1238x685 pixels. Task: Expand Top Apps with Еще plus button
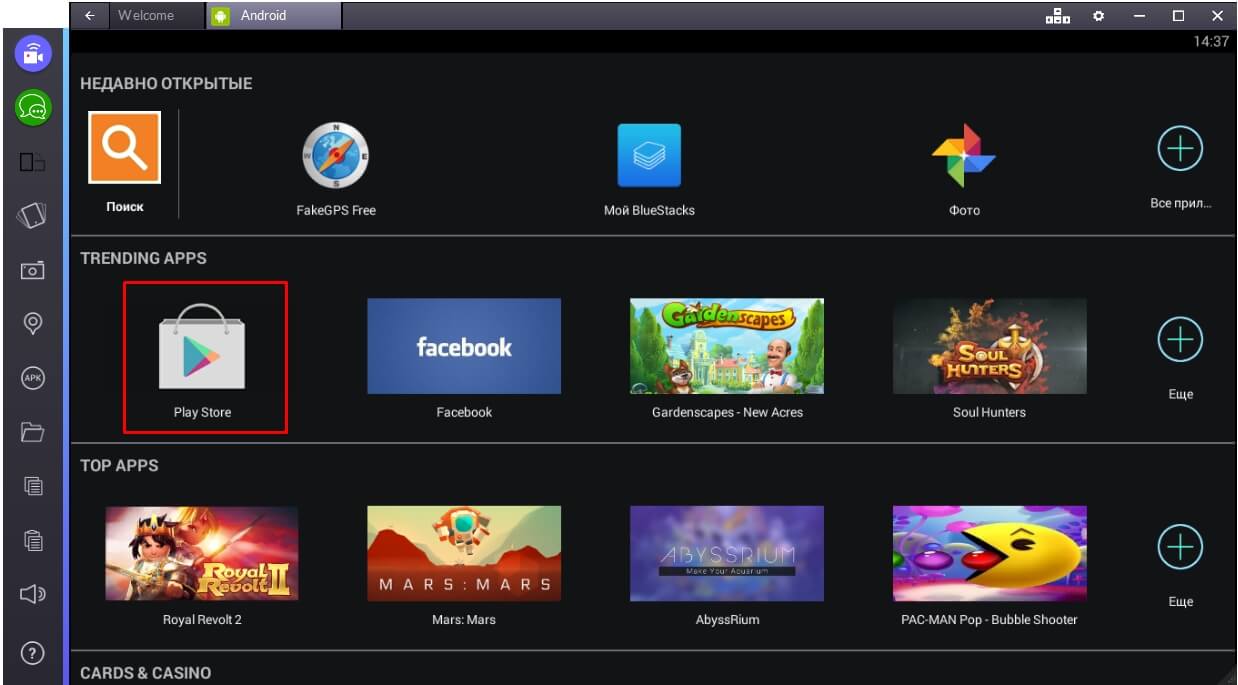[x=1180, y=547]
